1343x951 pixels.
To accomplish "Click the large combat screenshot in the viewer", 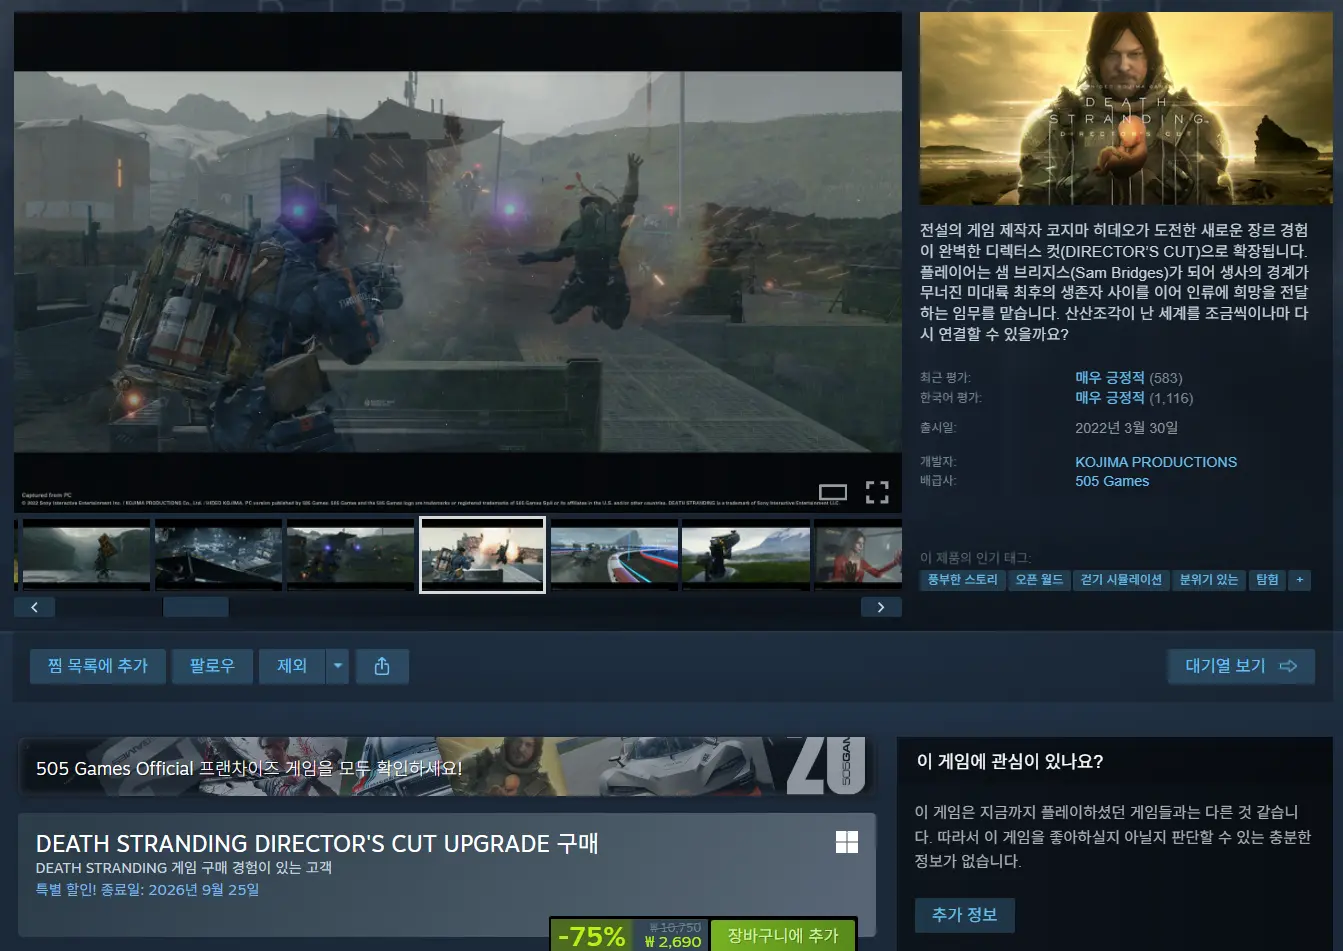I will (458, 261).
